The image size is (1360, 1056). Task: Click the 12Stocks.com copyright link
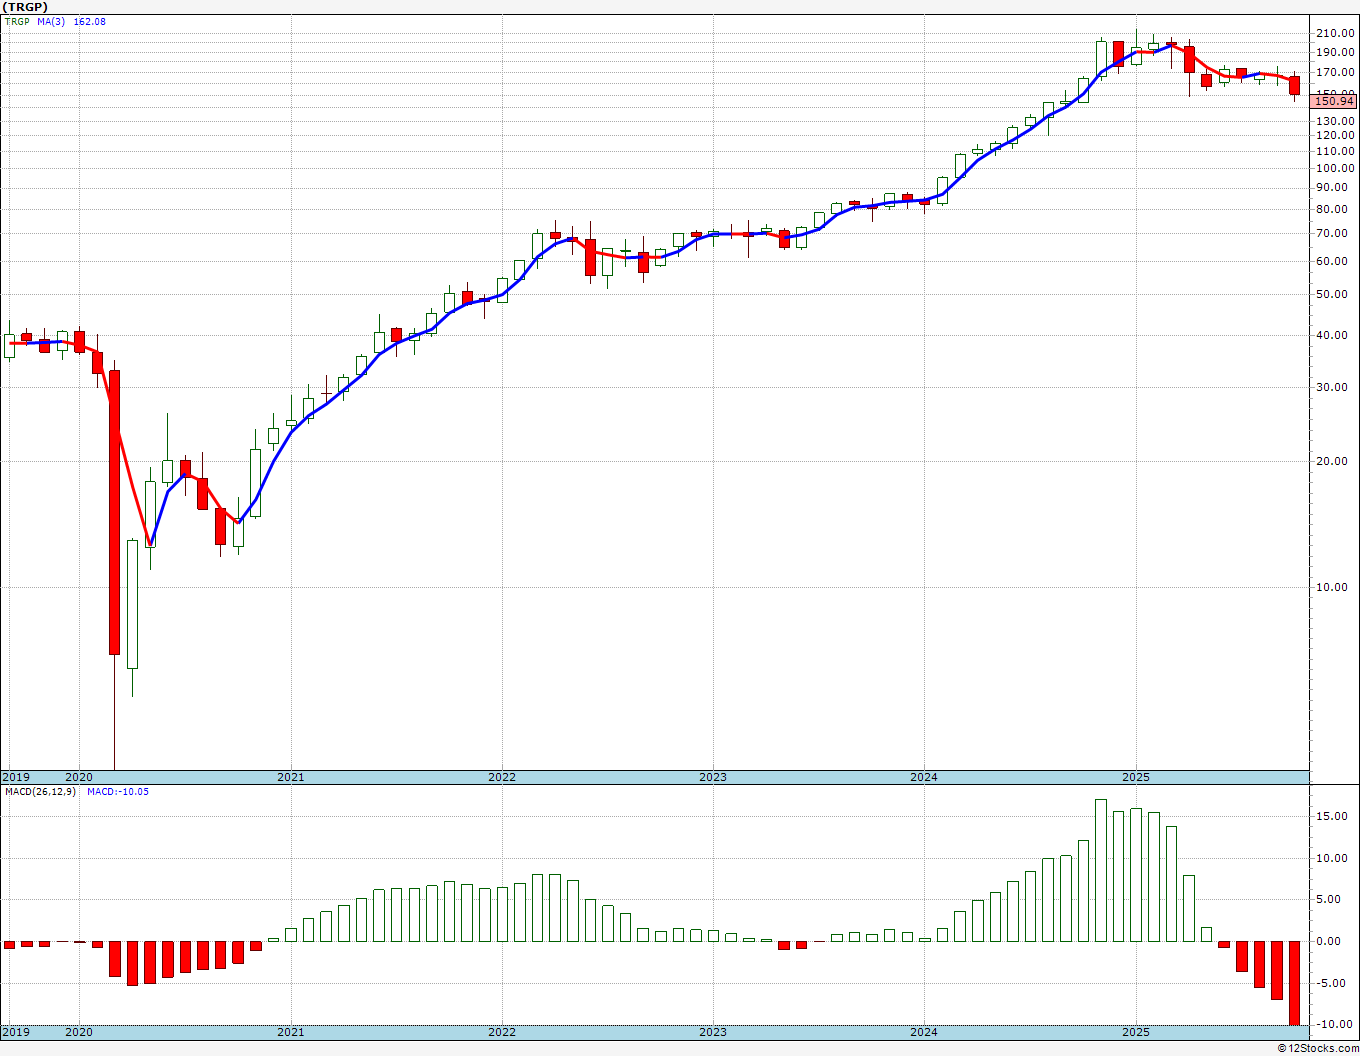tap(1318, 1048)
